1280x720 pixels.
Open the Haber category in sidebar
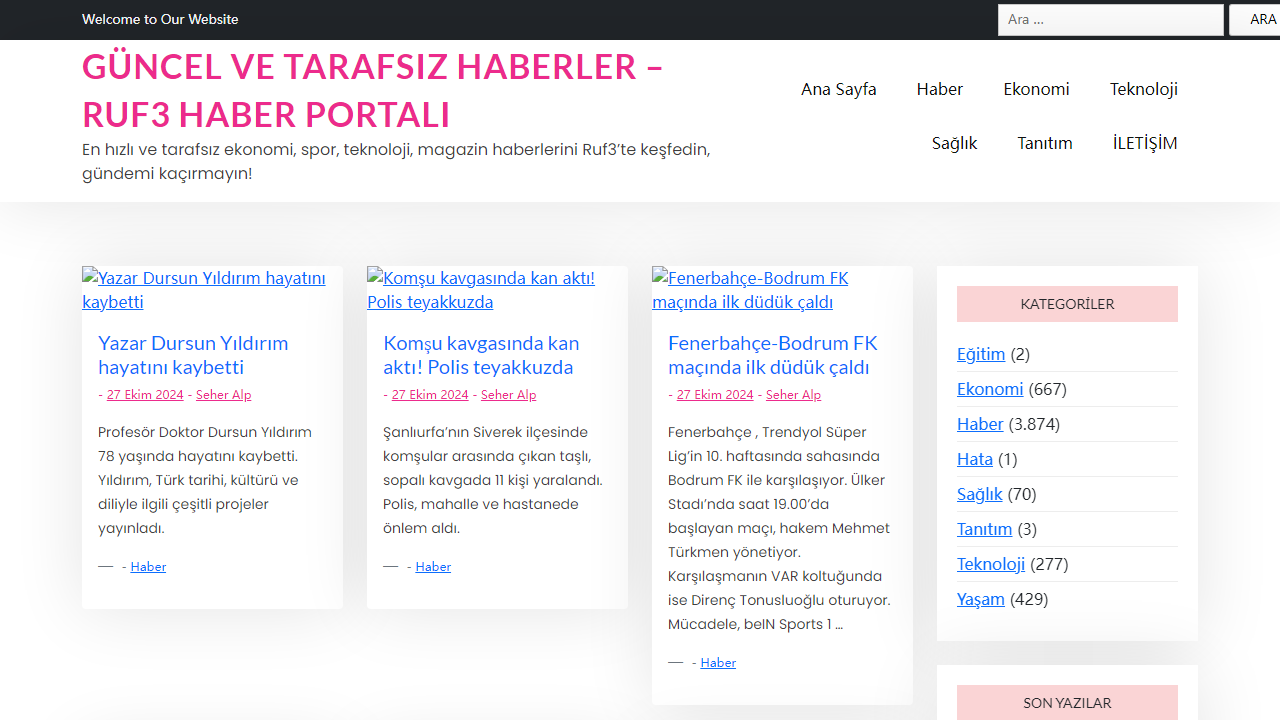click(980, 424)
